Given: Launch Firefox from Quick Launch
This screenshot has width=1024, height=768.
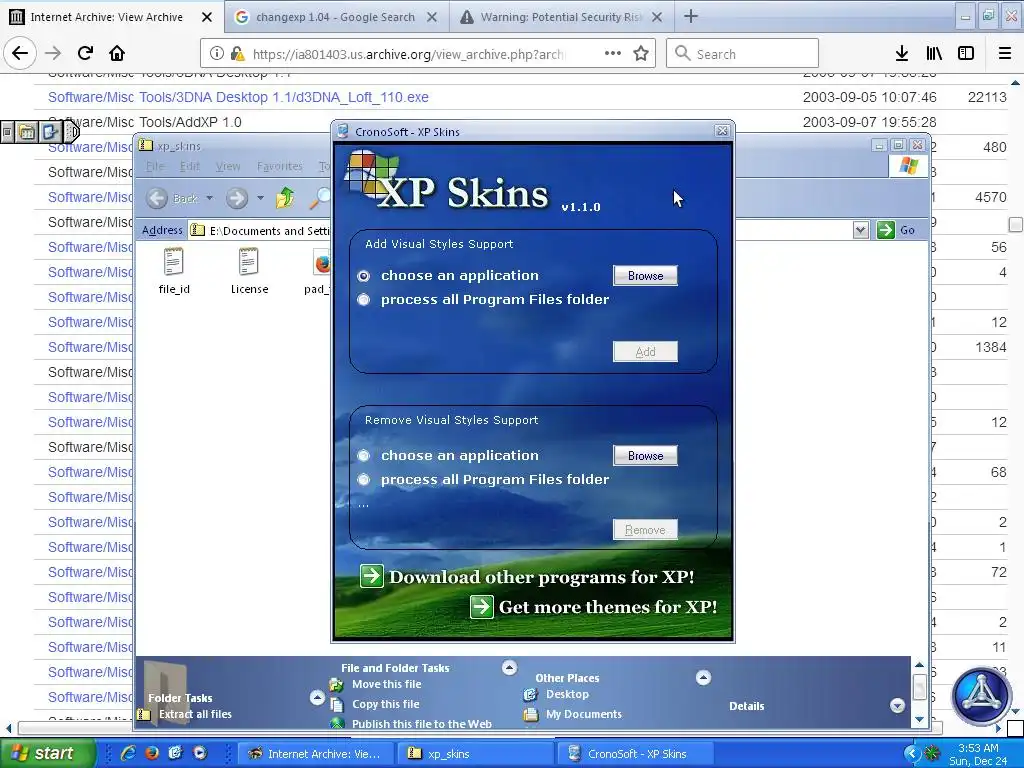Looking at the screenshot, I should (x=152, y=753).
